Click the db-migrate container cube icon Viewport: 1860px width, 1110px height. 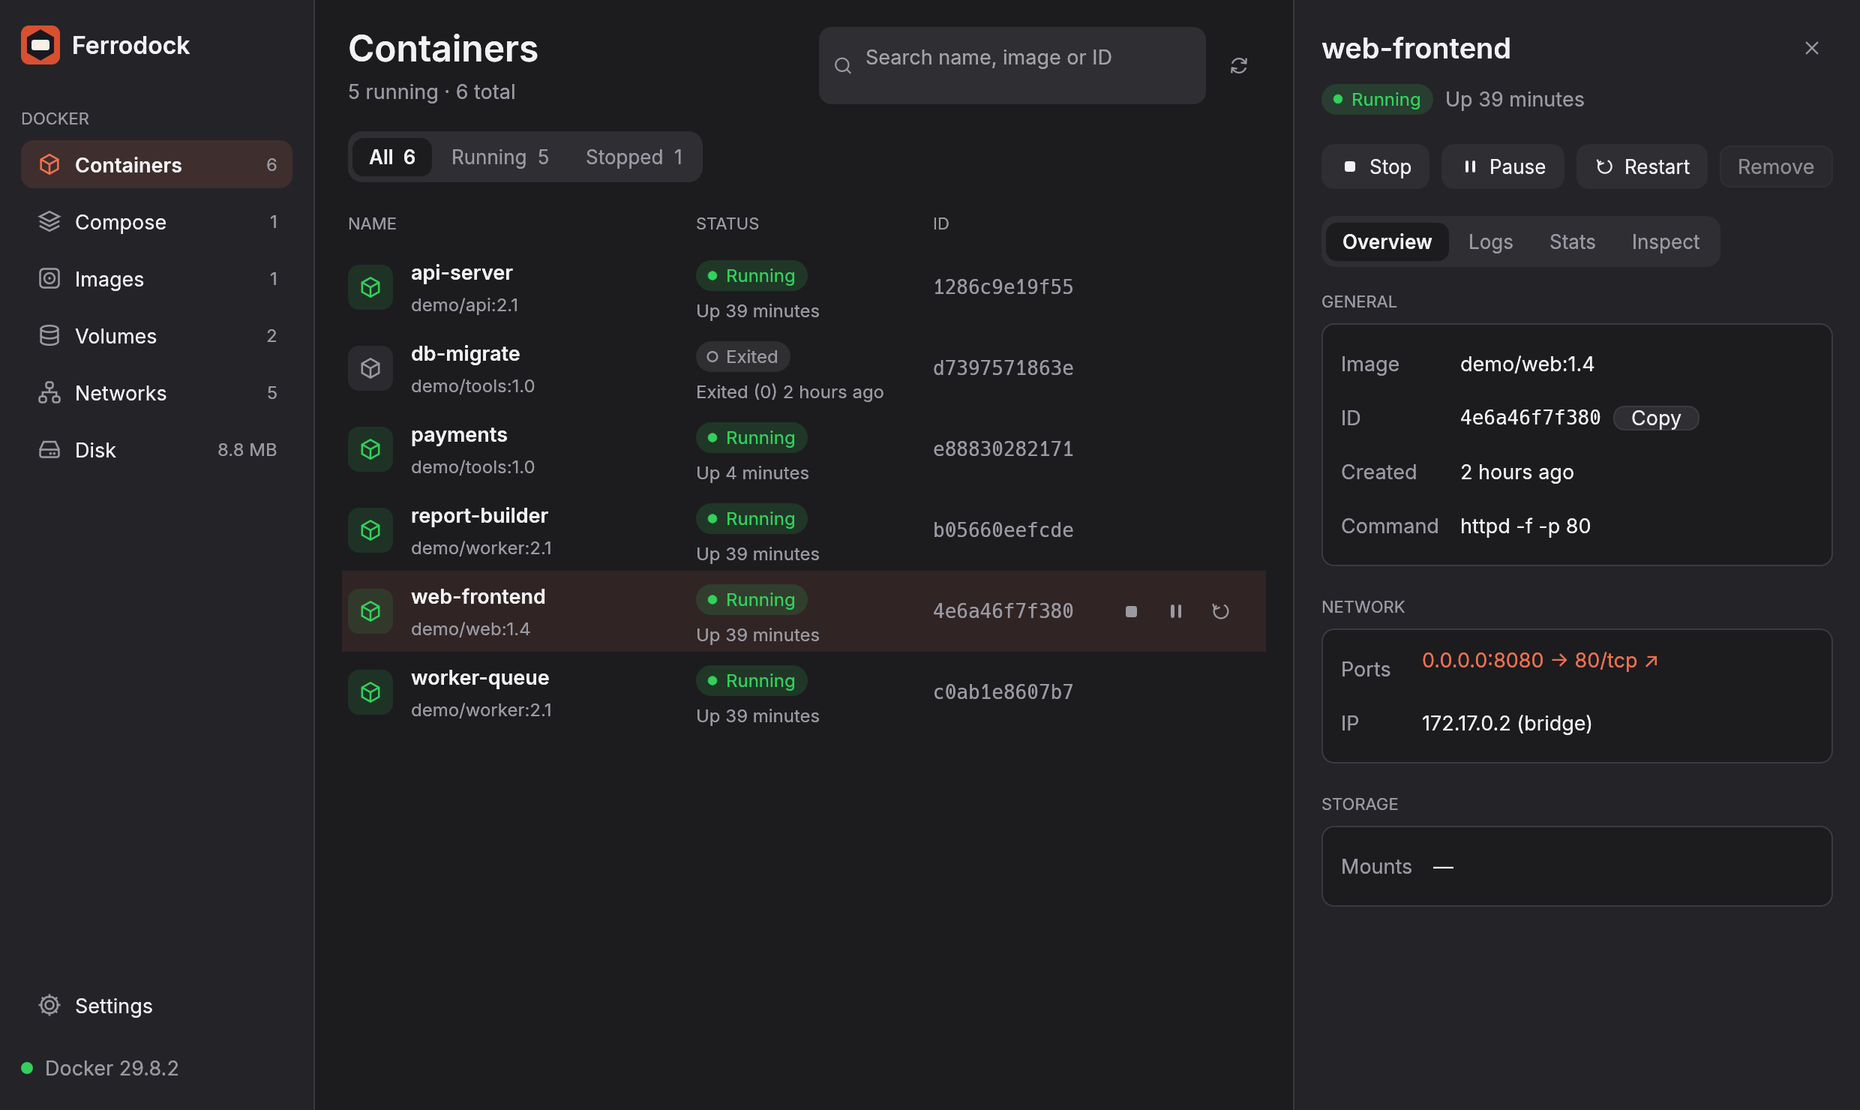click(370, 369)
